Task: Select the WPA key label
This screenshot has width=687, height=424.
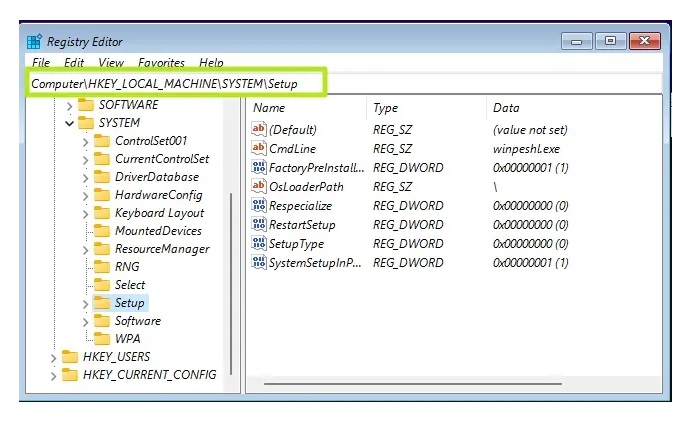Action: tap(127, 339)
